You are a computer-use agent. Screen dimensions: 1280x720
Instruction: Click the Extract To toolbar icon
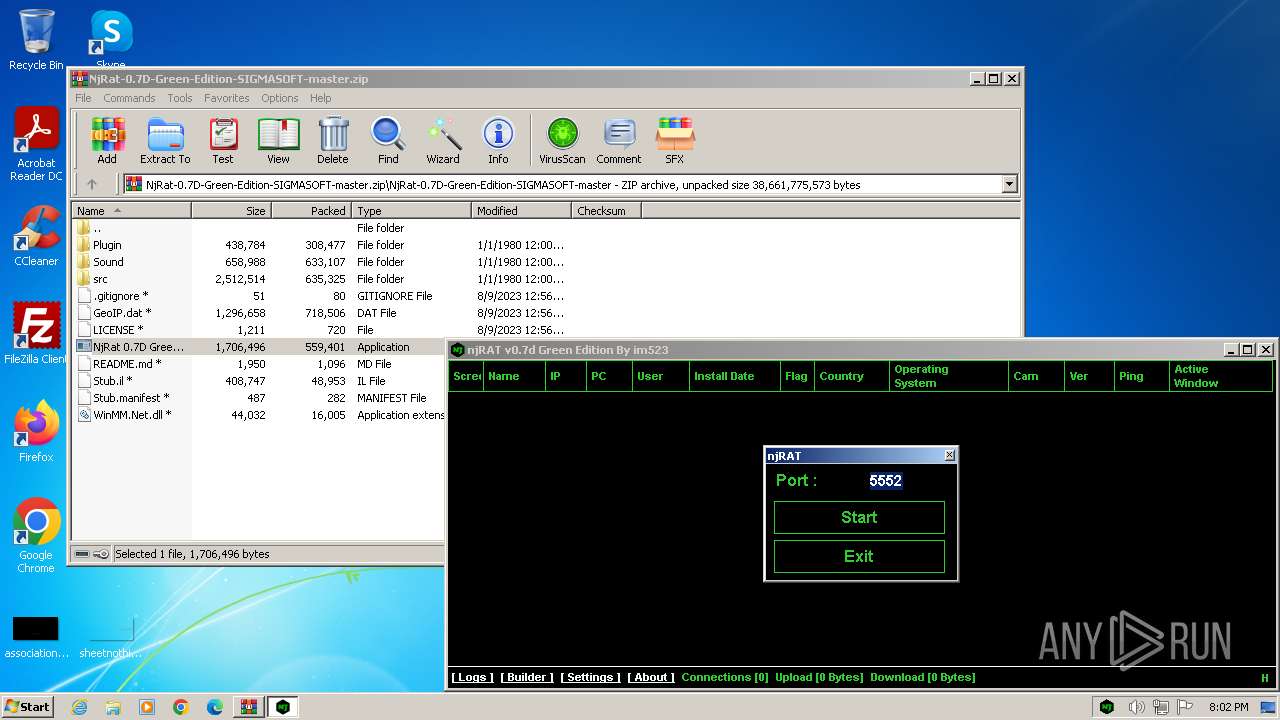(x=165, y=140)
